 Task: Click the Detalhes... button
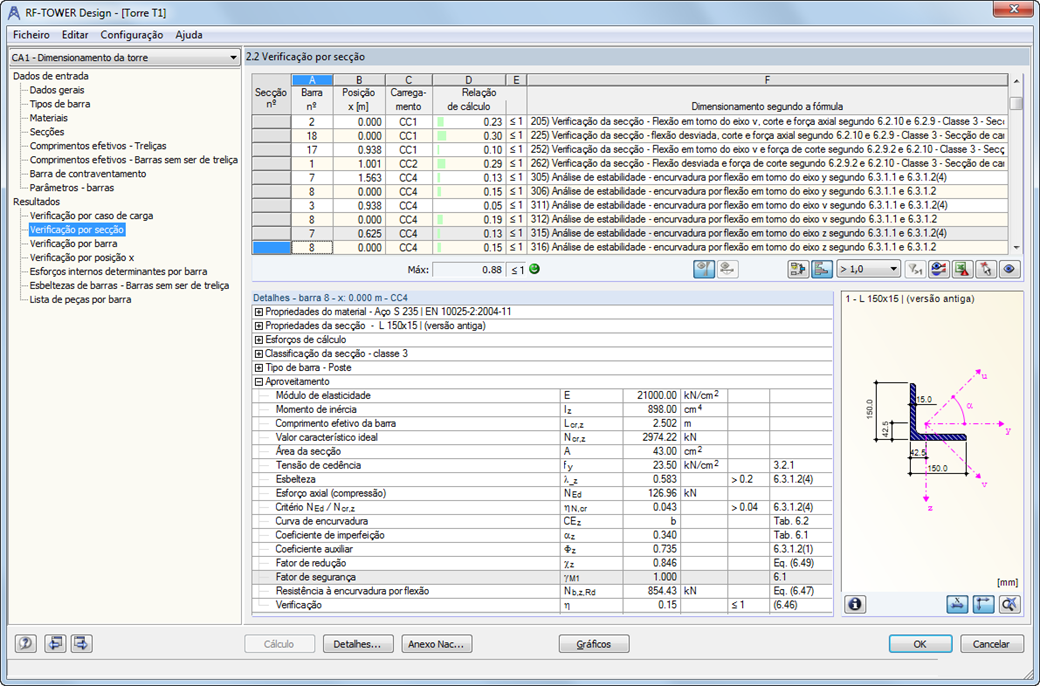click(x=358, y=644)
